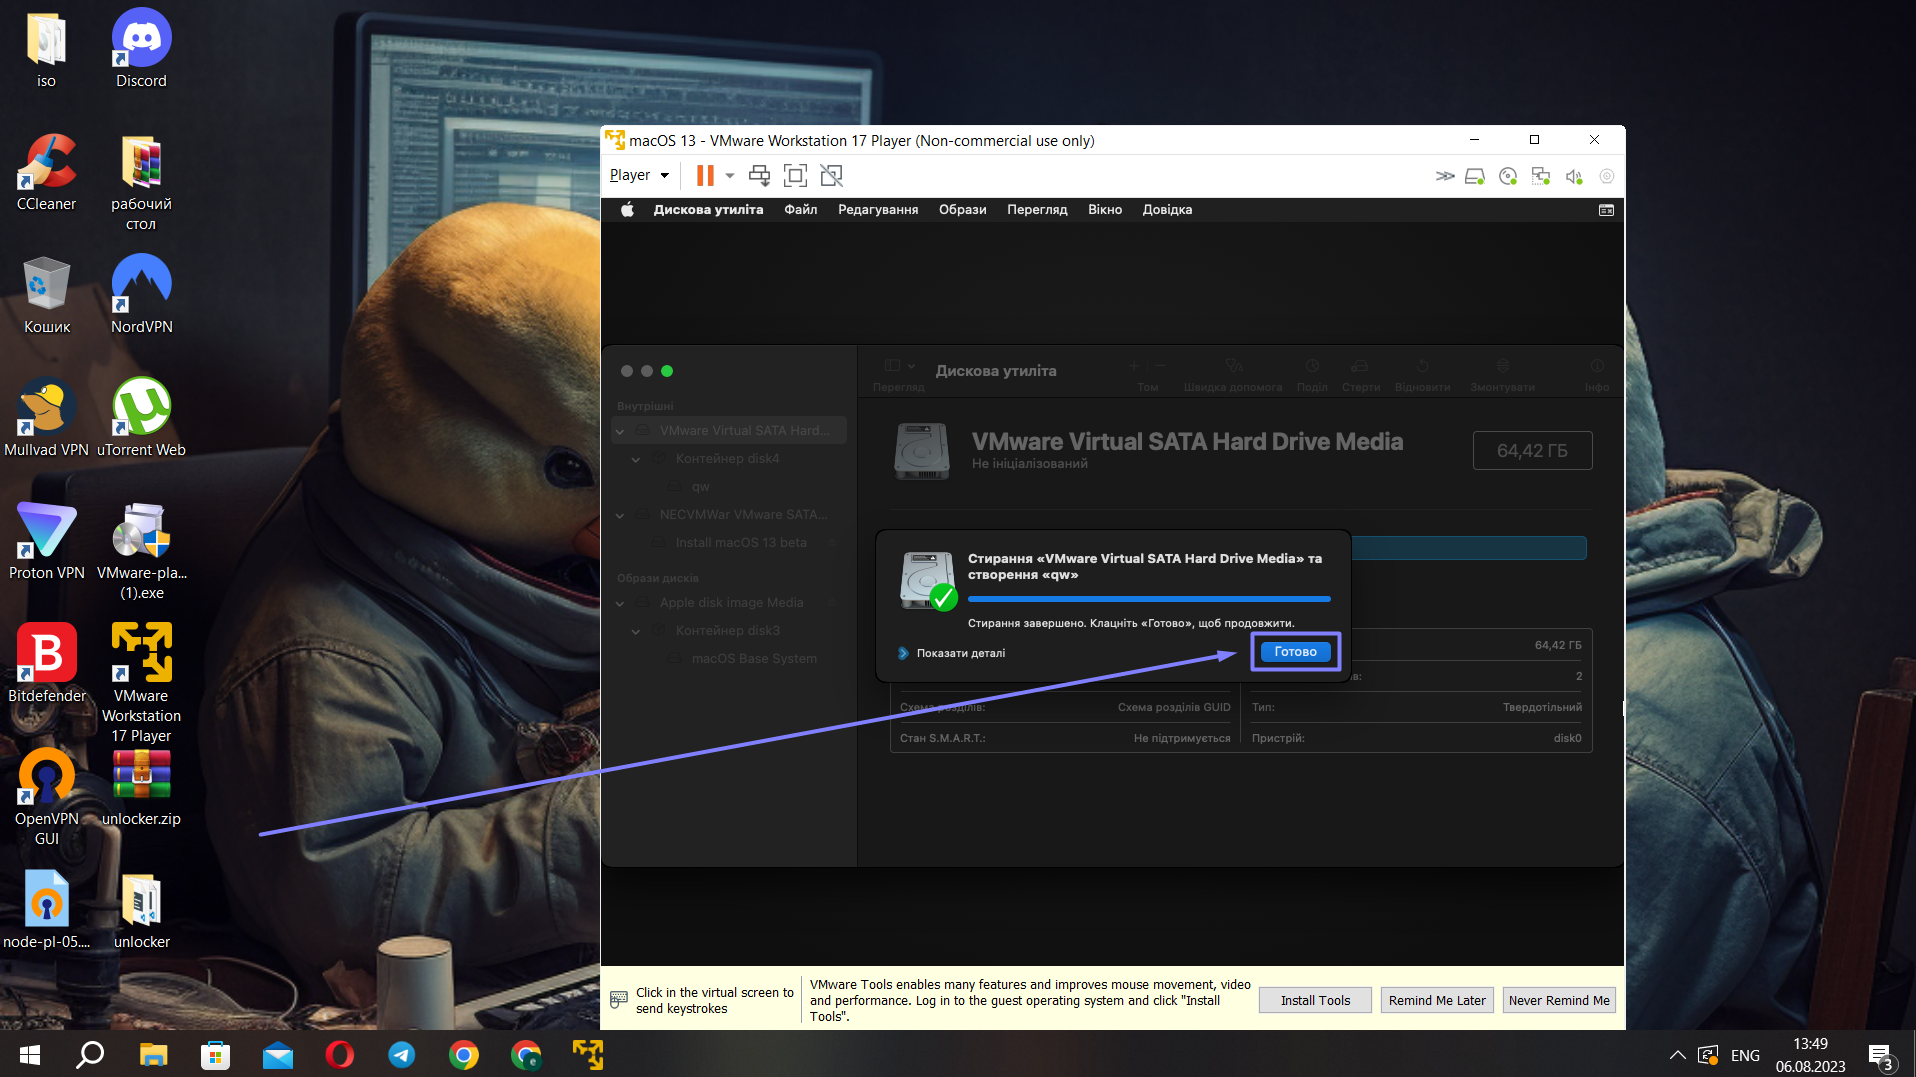Click Remind Me Later button

(1436, 1000)
